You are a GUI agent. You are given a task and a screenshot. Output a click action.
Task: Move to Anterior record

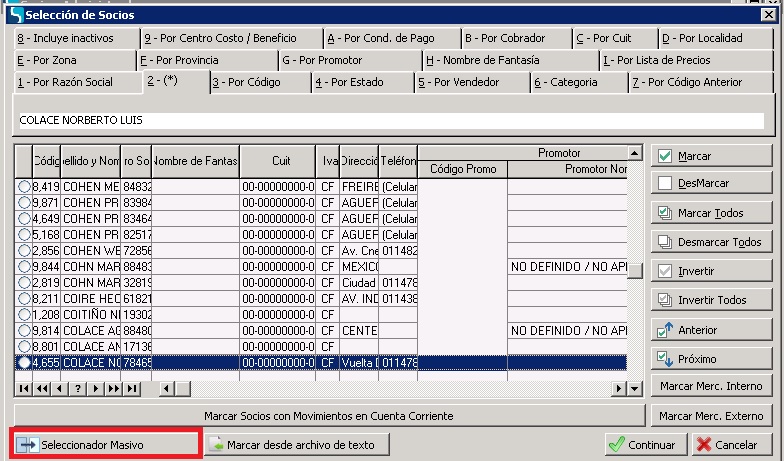pyautogui.click(x=711, y=329)
